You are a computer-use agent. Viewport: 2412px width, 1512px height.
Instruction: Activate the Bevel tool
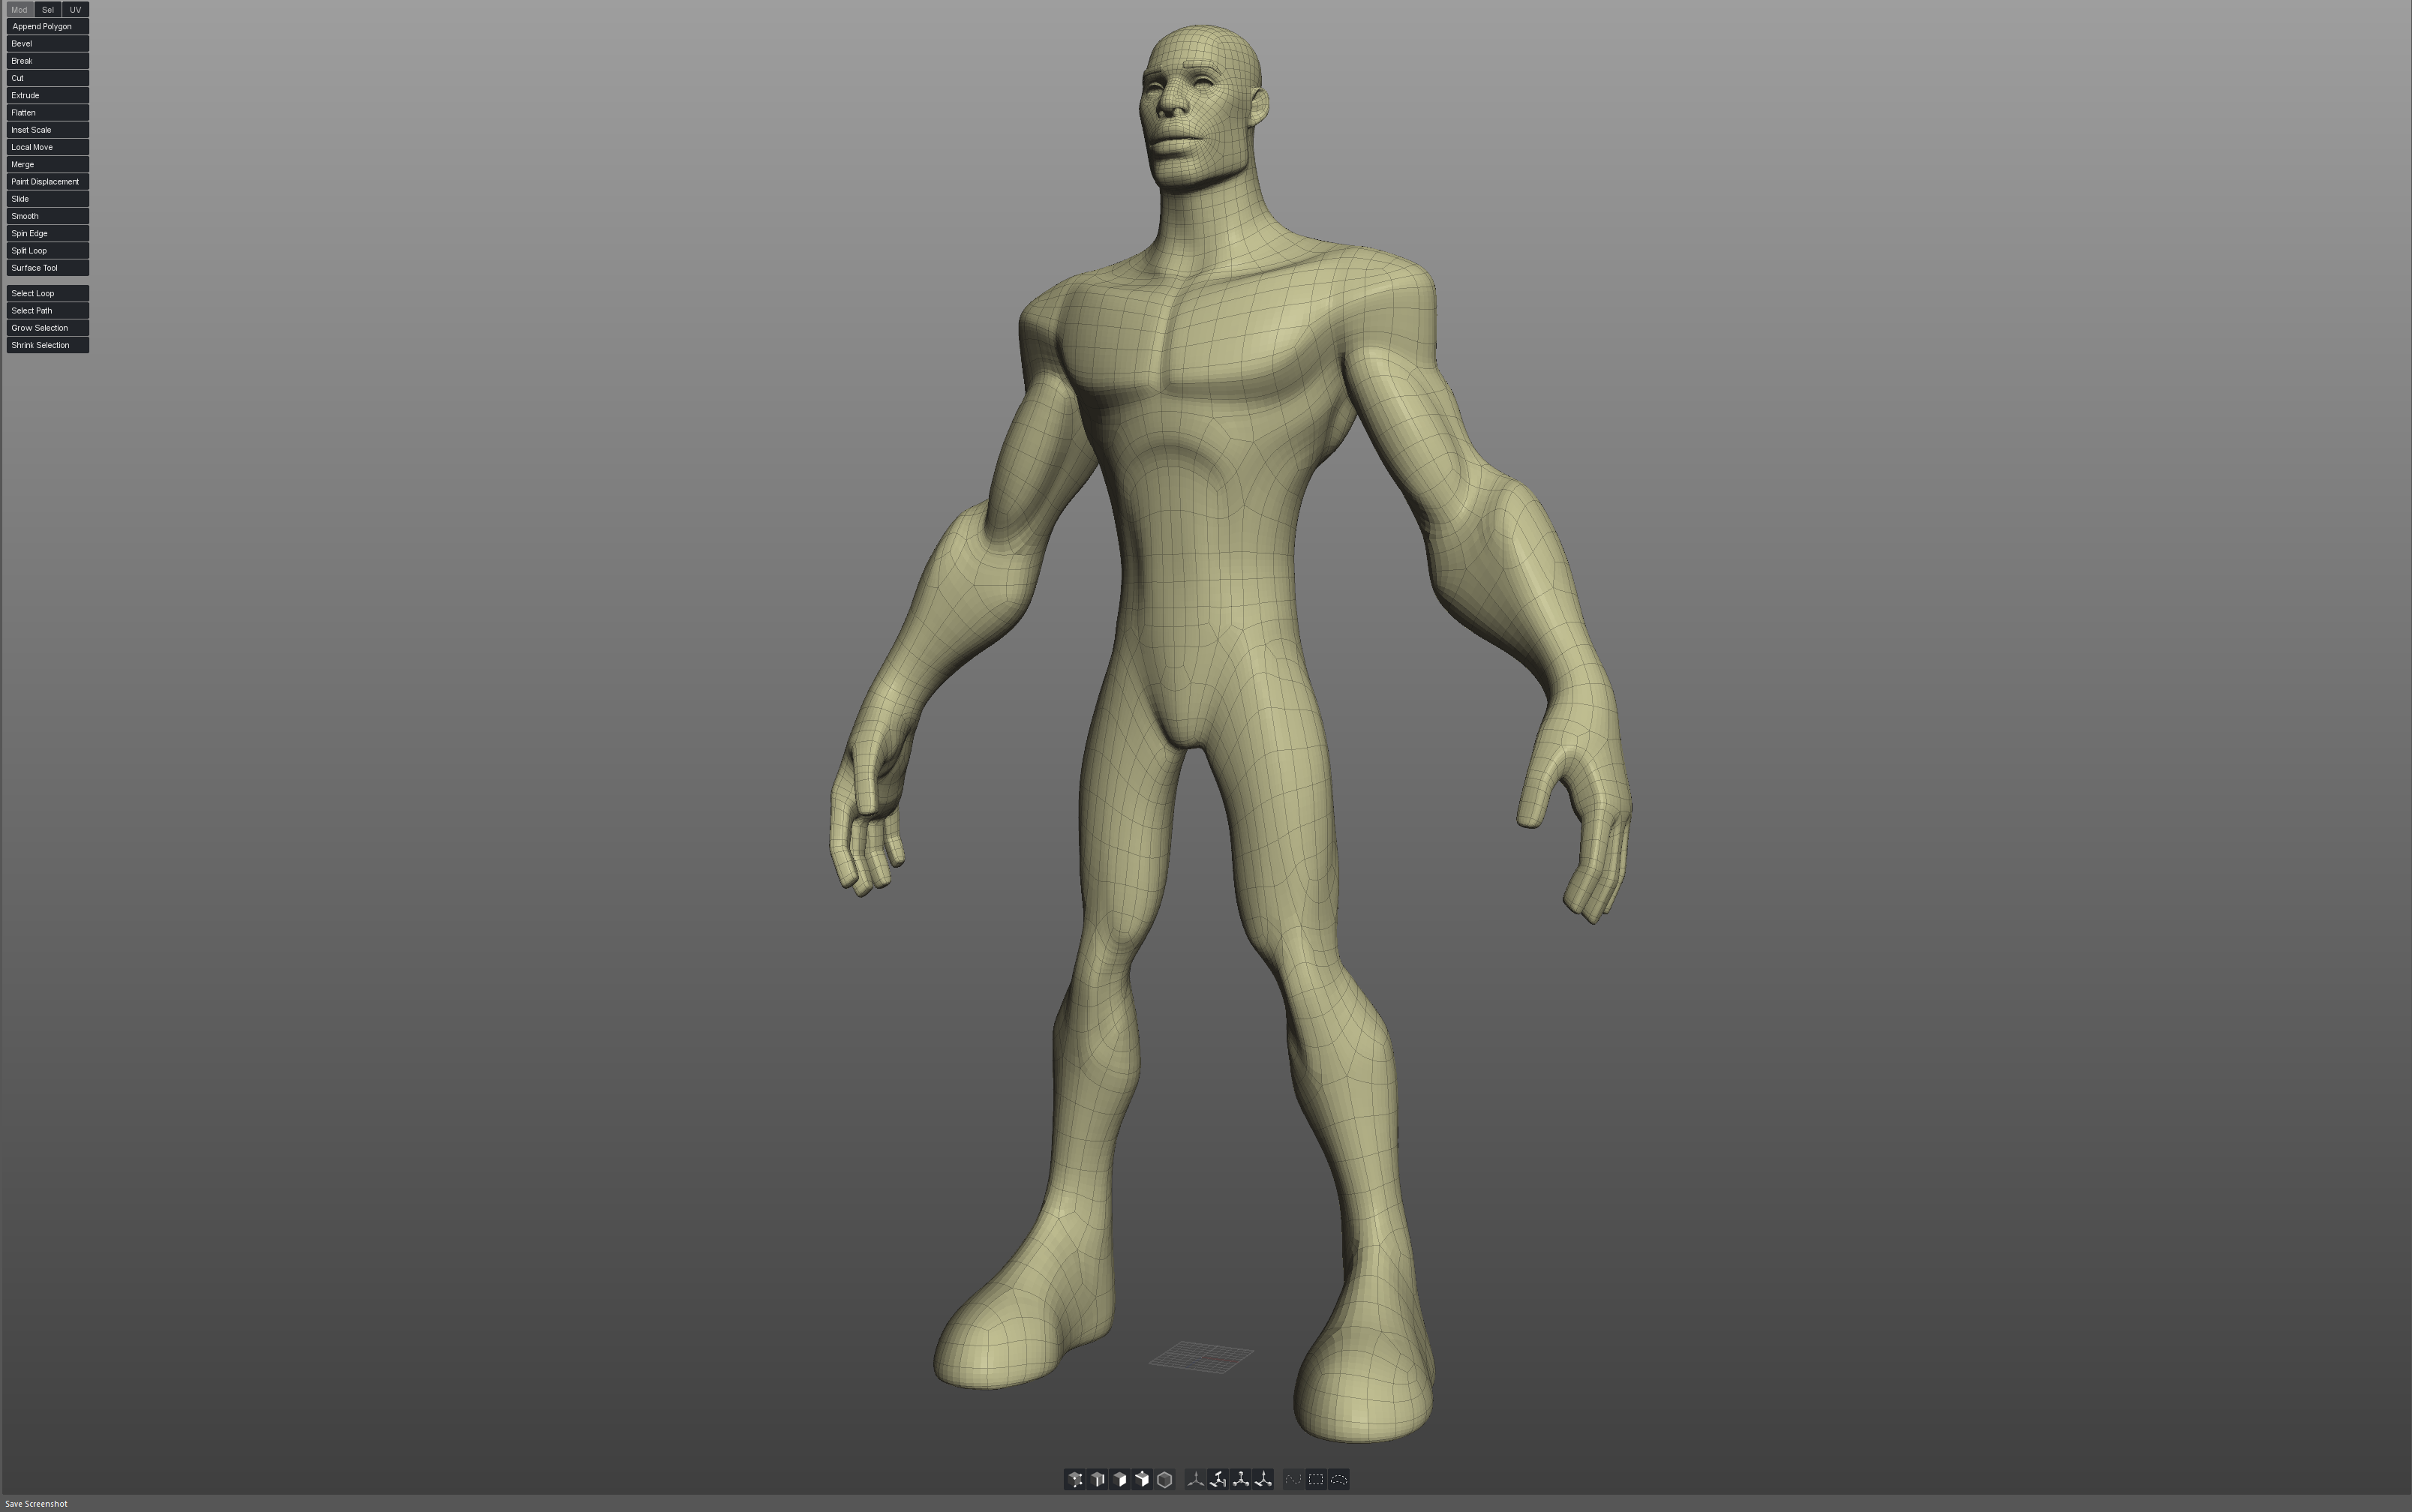pyautogui.click(x=47, y=43)
